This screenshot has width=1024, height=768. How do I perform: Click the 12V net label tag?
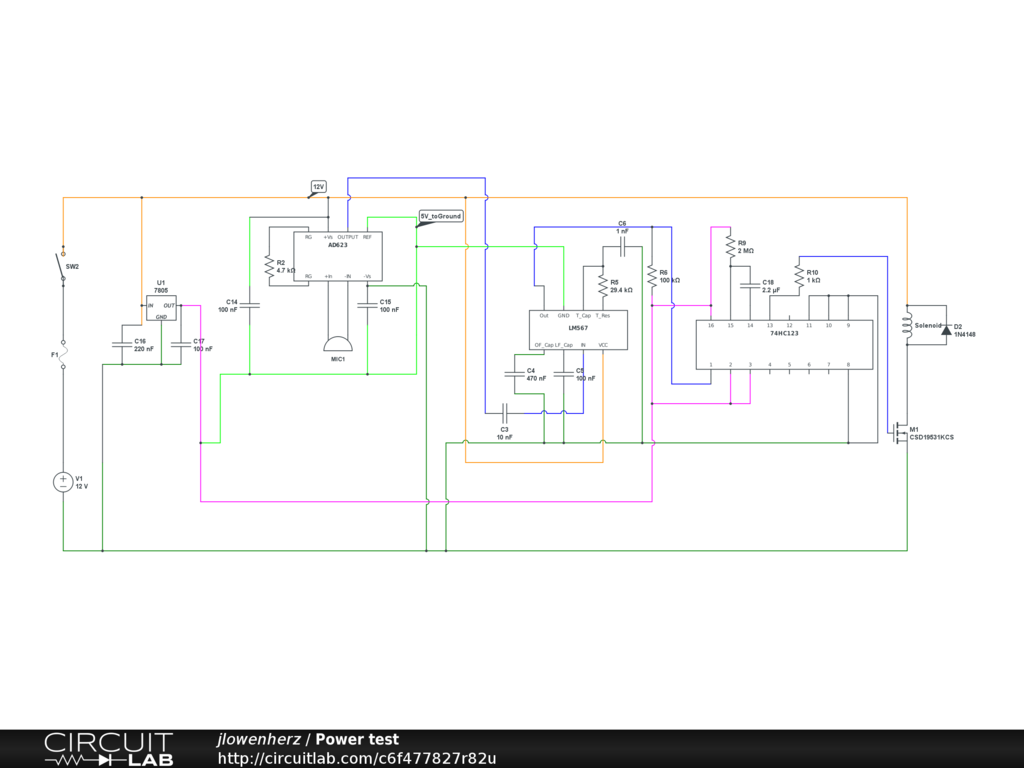tap(319, 187)
